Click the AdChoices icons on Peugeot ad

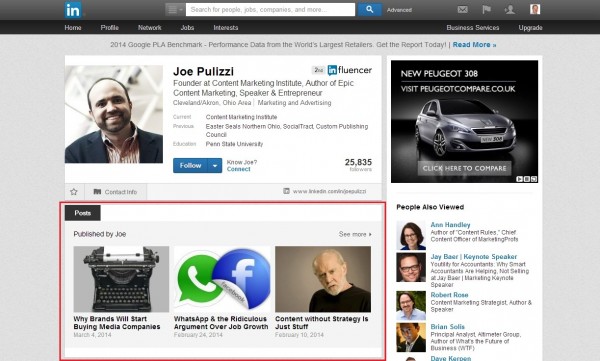coord(527,179)
